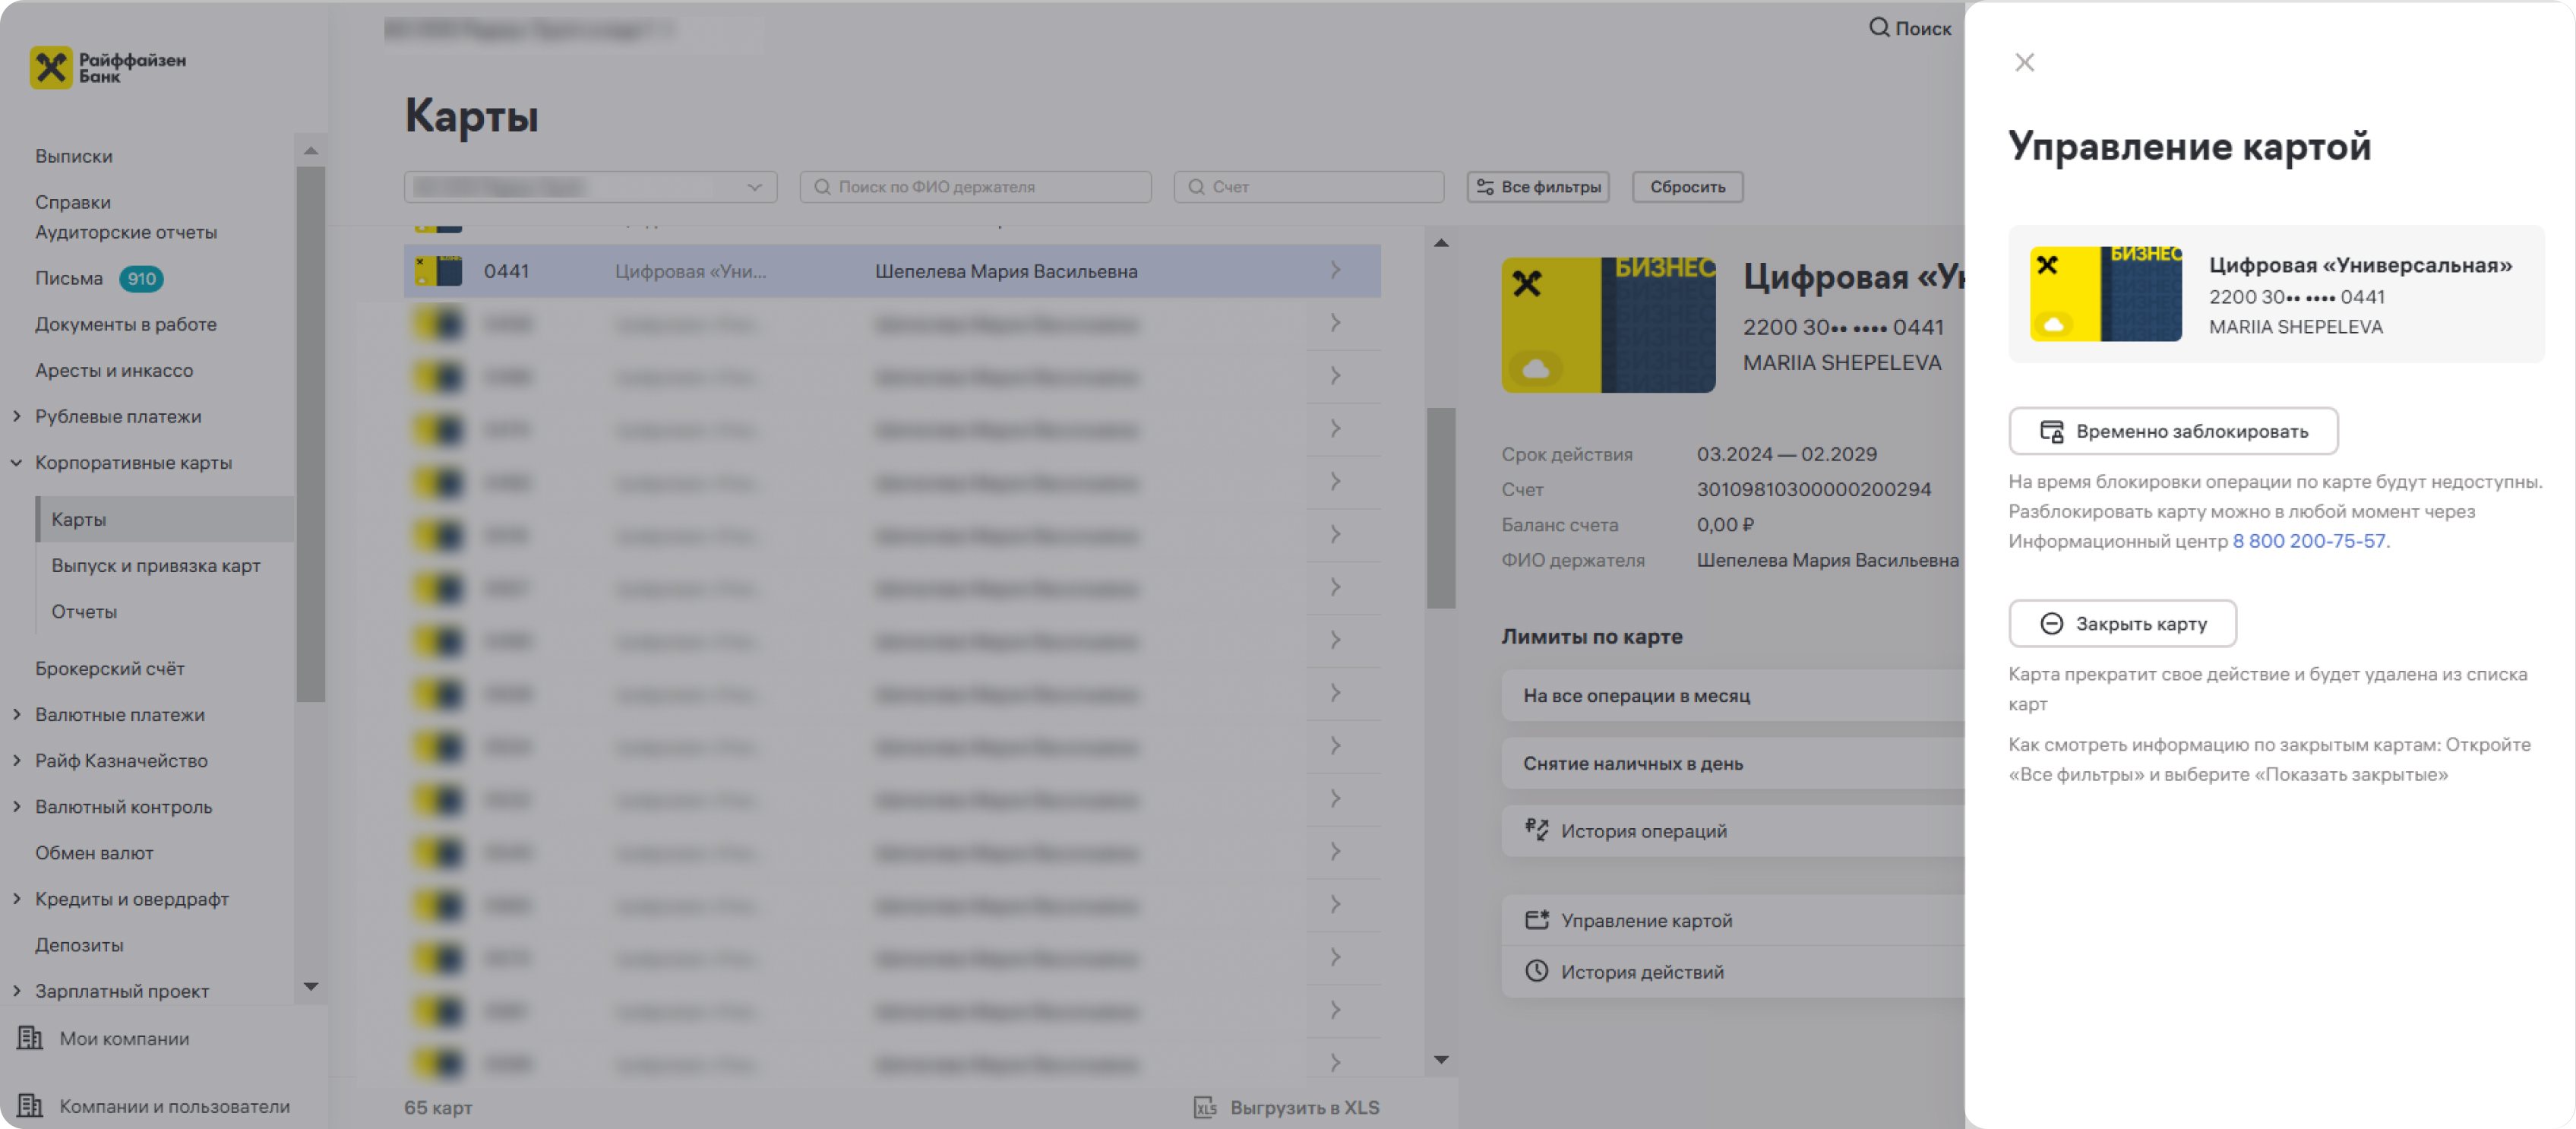Open Снятие наличных в день limit
Screen dimensions: 2576x1129
point(1732,763)
